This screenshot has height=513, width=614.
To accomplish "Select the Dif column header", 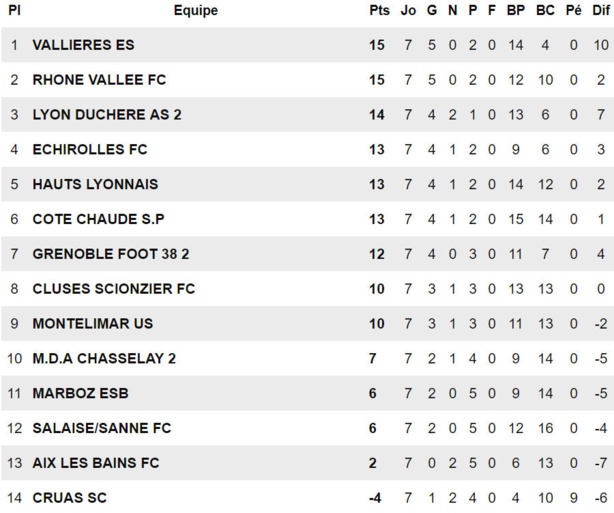I will click(599, 11).
